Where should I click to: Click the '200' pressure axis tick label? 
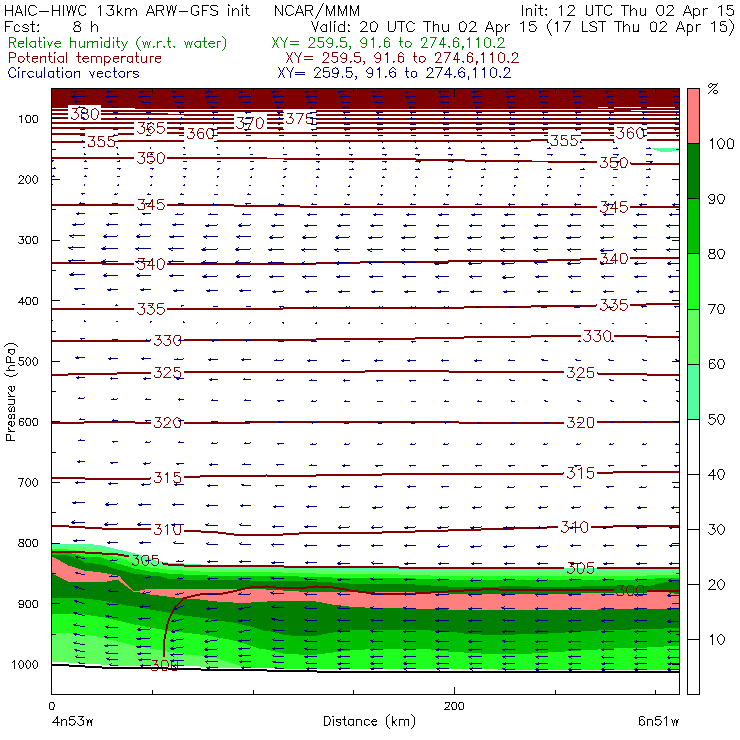coord(28,179)
